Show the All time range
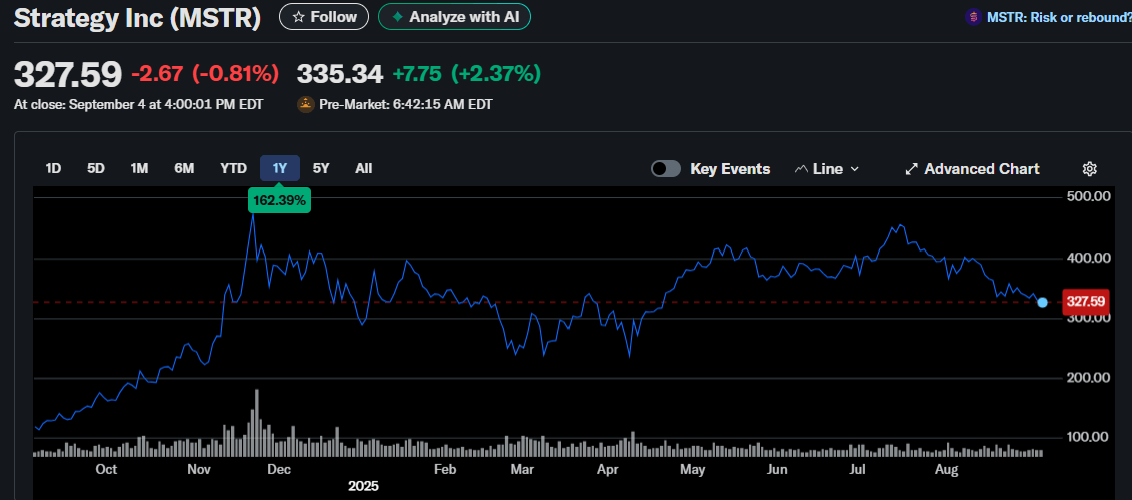The height and width of the screenshot is (500, 1132). (364, 169)
